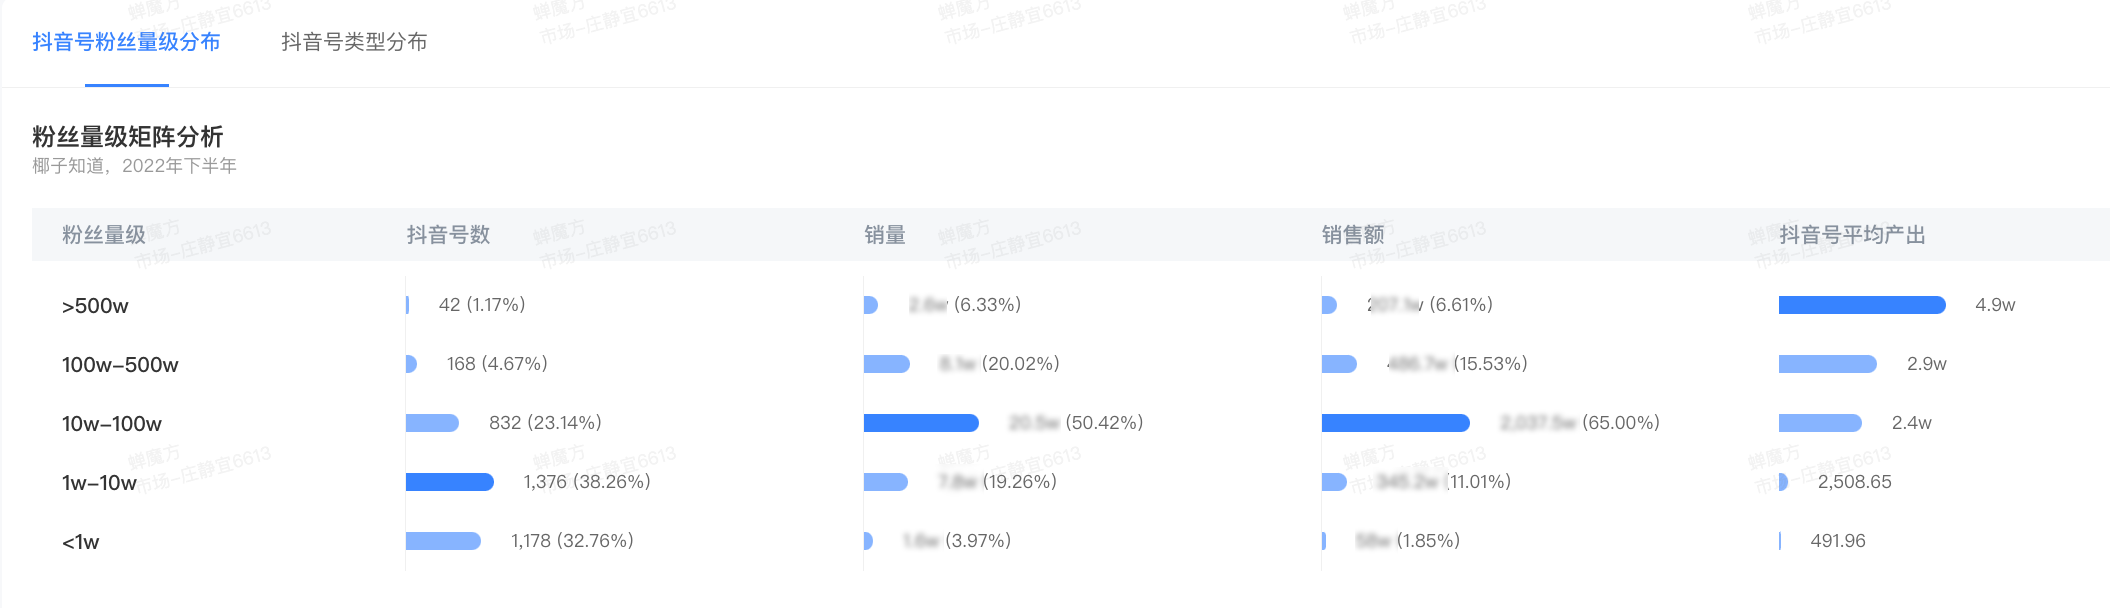Select the >500w fan tier row label
The width and height of the screenshot is (2110, 608).
[x=95, y=306]
